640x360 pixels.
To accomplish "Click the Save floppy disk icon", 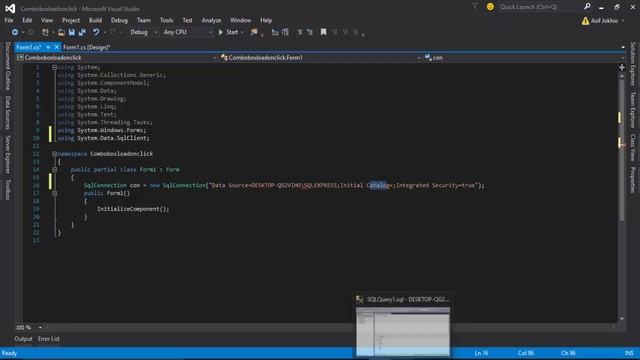I will pyautogui.click(x=72, y=32).
